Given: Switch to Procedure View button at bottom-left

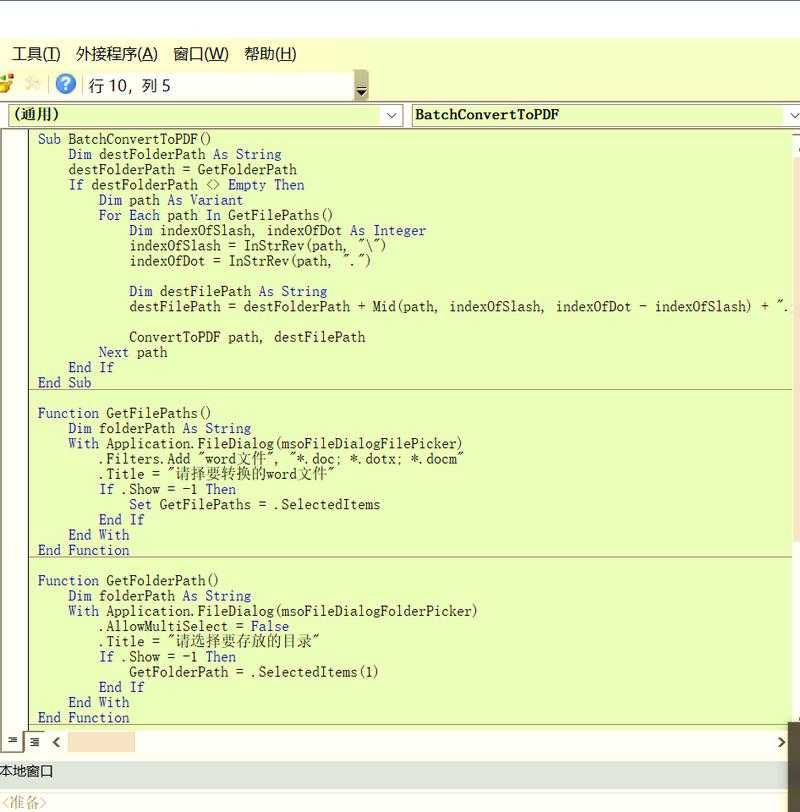Looking at the screenshot, I should pyautogui.click(x=12, y=742).
